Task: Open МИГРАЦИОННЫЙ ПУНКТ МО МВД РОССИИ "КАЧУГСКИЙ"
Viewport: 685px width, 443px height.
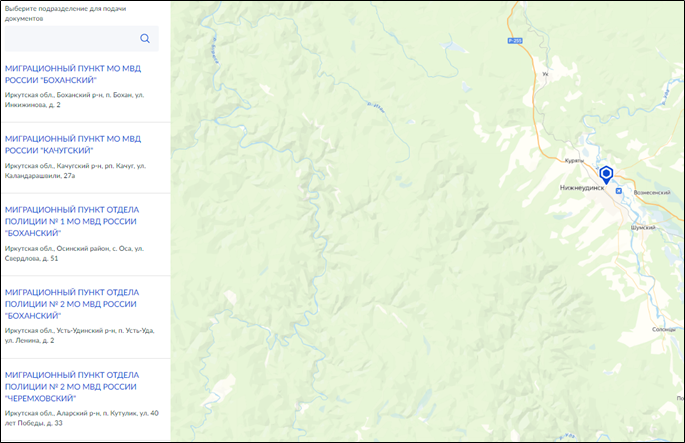Action: coord(73,145)
